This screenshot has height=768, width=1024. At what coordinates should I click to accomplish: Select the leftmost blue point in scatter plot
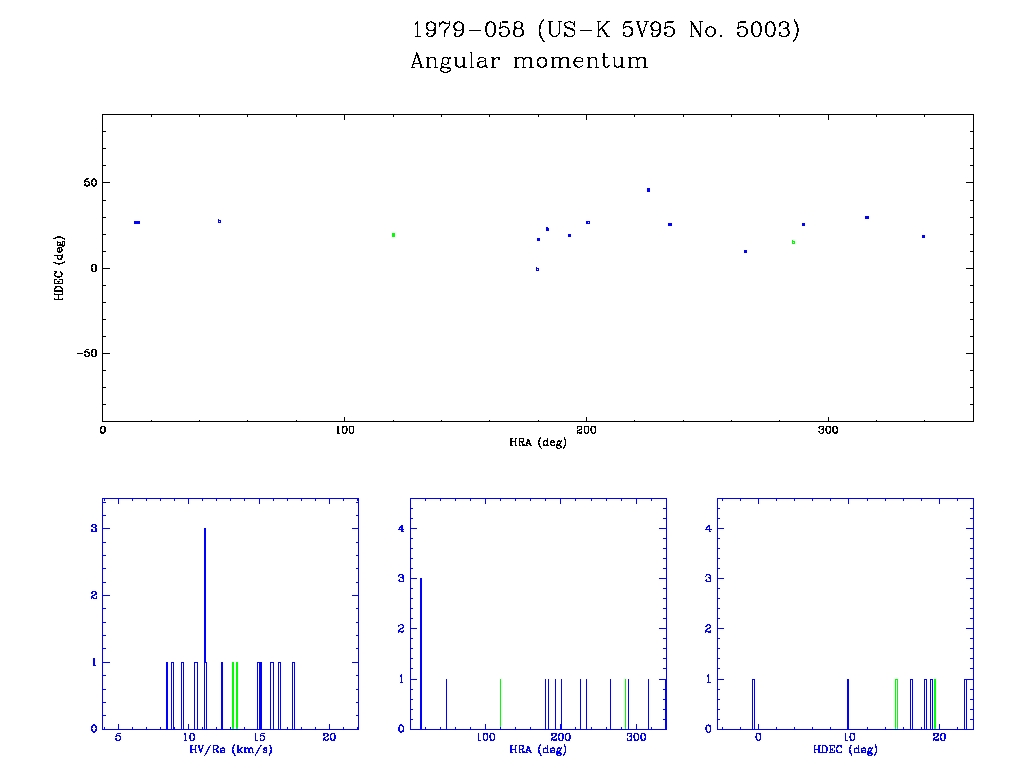(x=137, y=222)
